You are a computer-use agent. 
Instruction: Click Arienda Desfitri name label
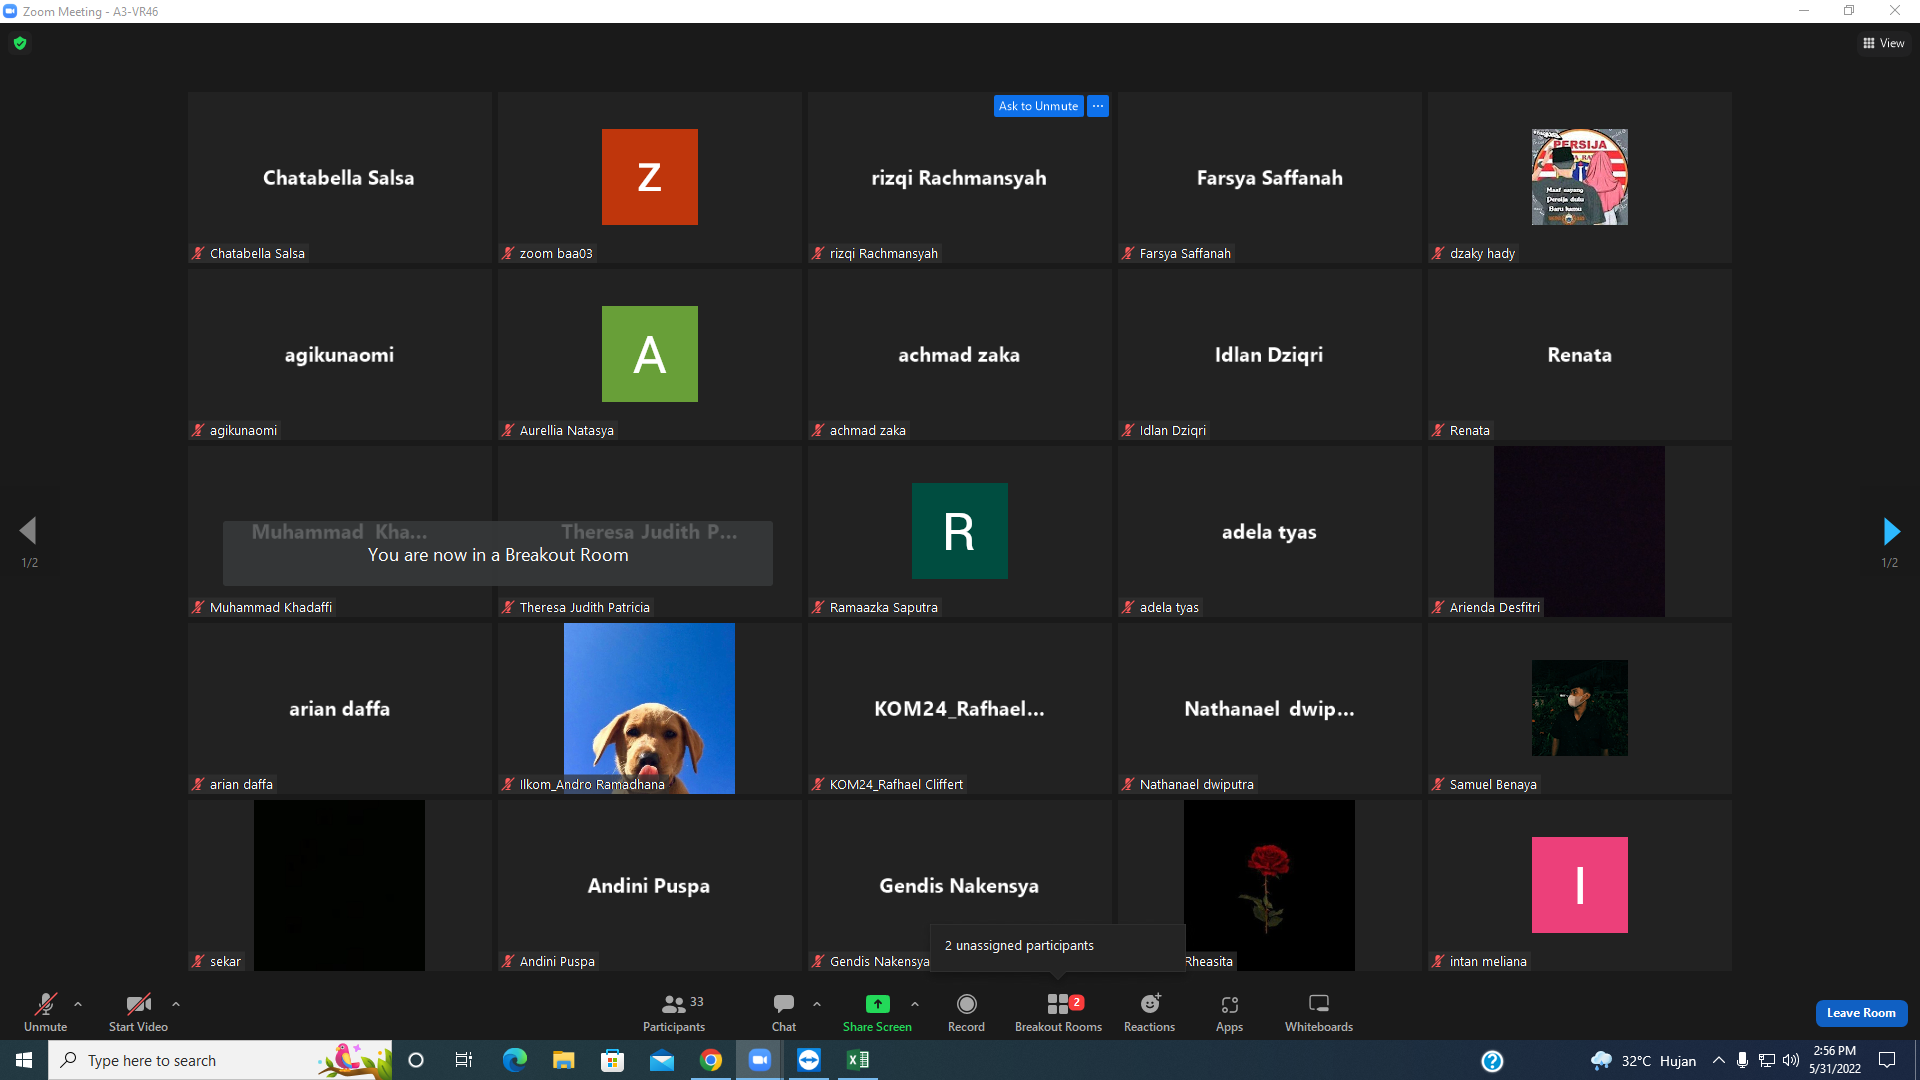[1495, 608]
